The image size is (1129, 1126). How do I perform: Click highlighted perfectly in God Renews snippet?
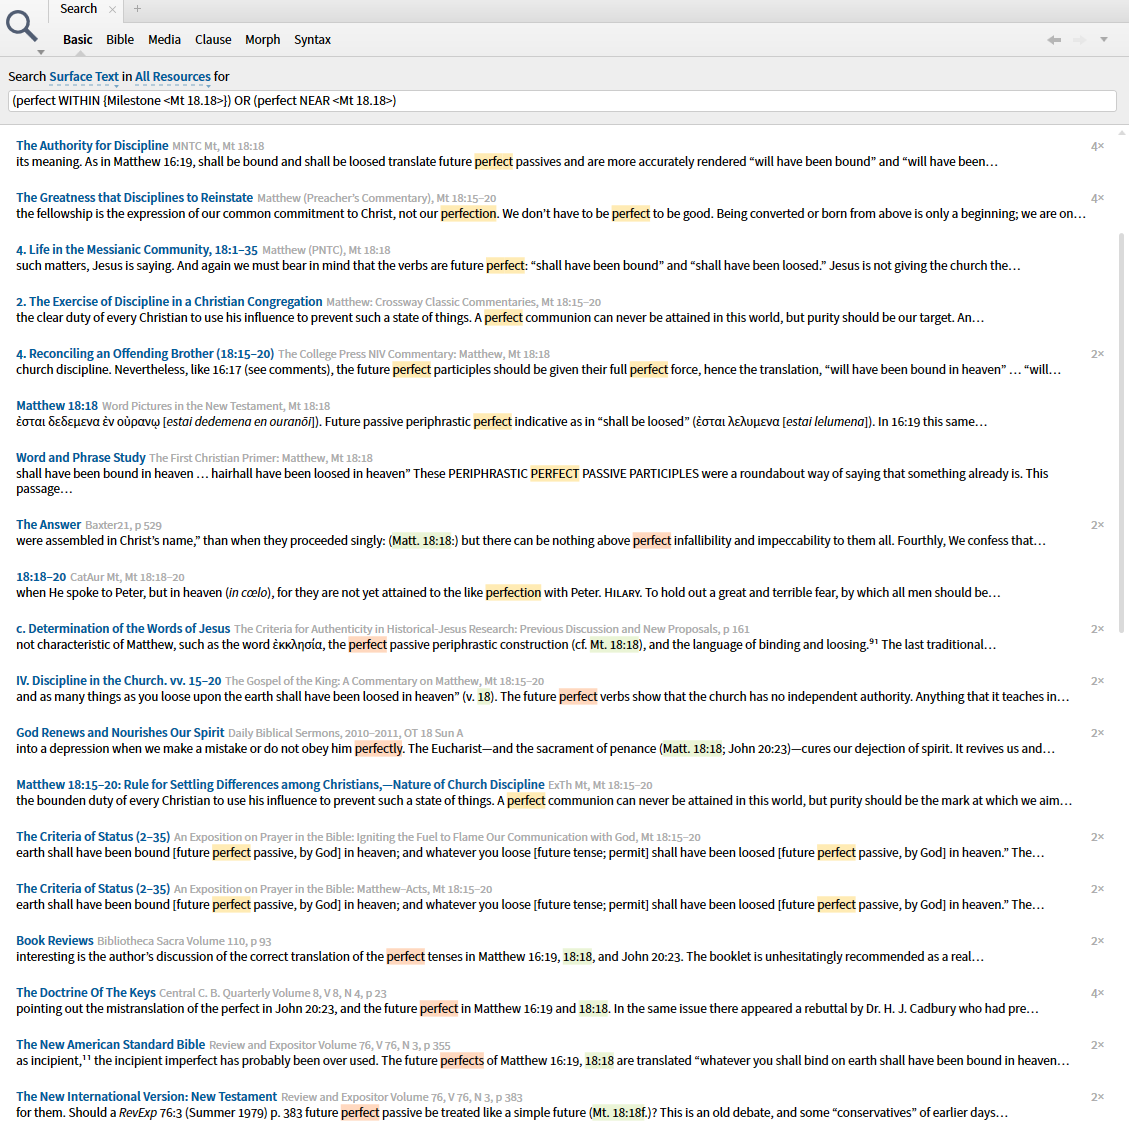tap(379, 749)
